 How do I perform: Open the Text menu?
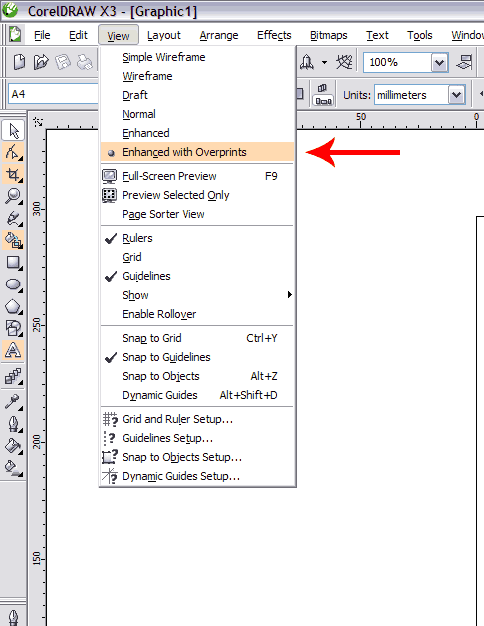point(377,35)
